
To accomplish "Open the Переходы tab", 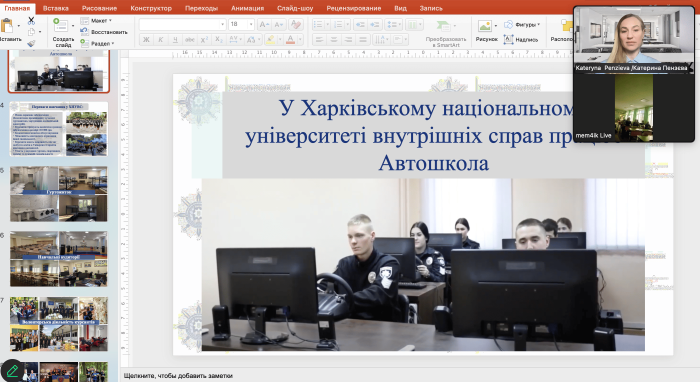I will click(201, 8).
